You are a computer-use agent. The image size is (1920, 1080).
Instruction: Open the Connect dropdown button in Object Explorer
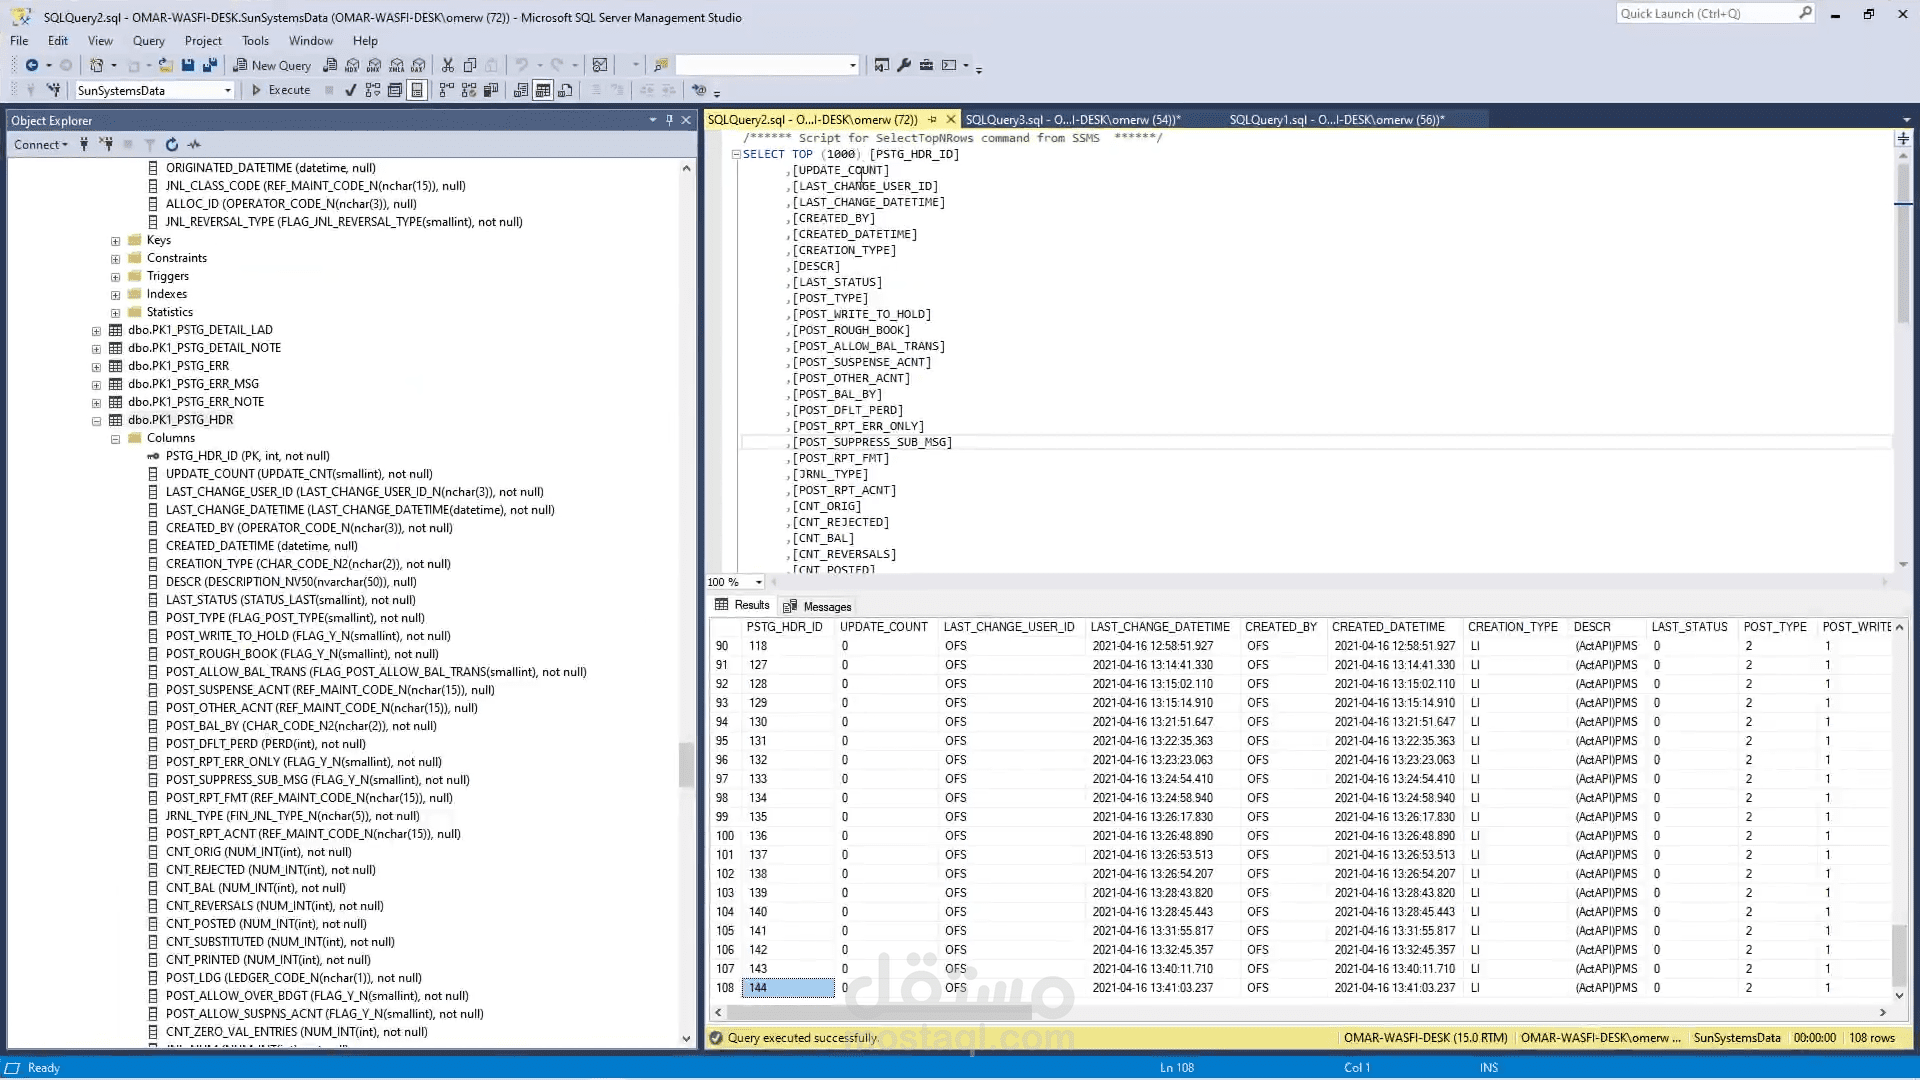(41, 144)
